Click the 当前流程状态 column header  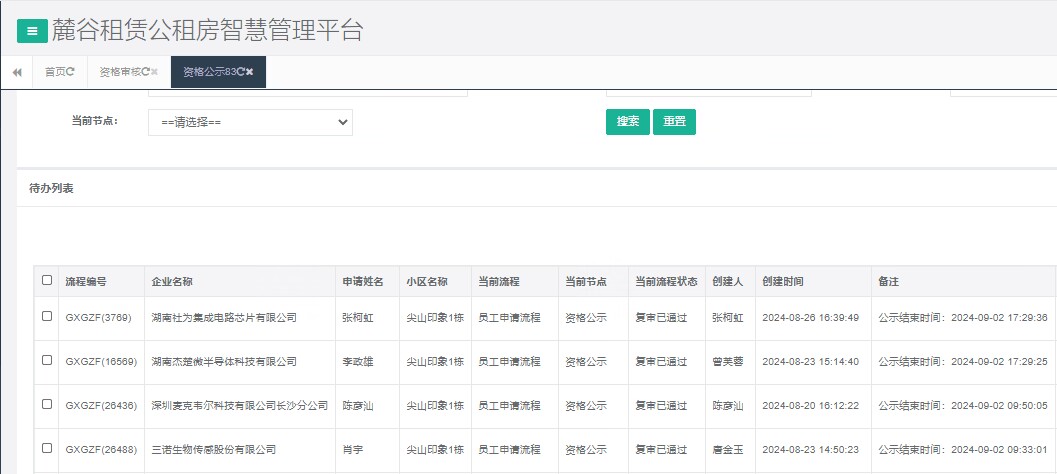tap(666, 282)
